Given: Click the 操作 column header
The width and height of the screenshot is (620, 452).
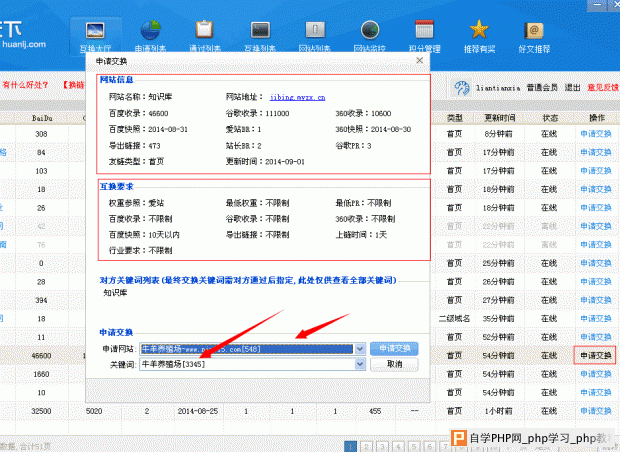Looking at the screenshot, I should click(597, 118).
